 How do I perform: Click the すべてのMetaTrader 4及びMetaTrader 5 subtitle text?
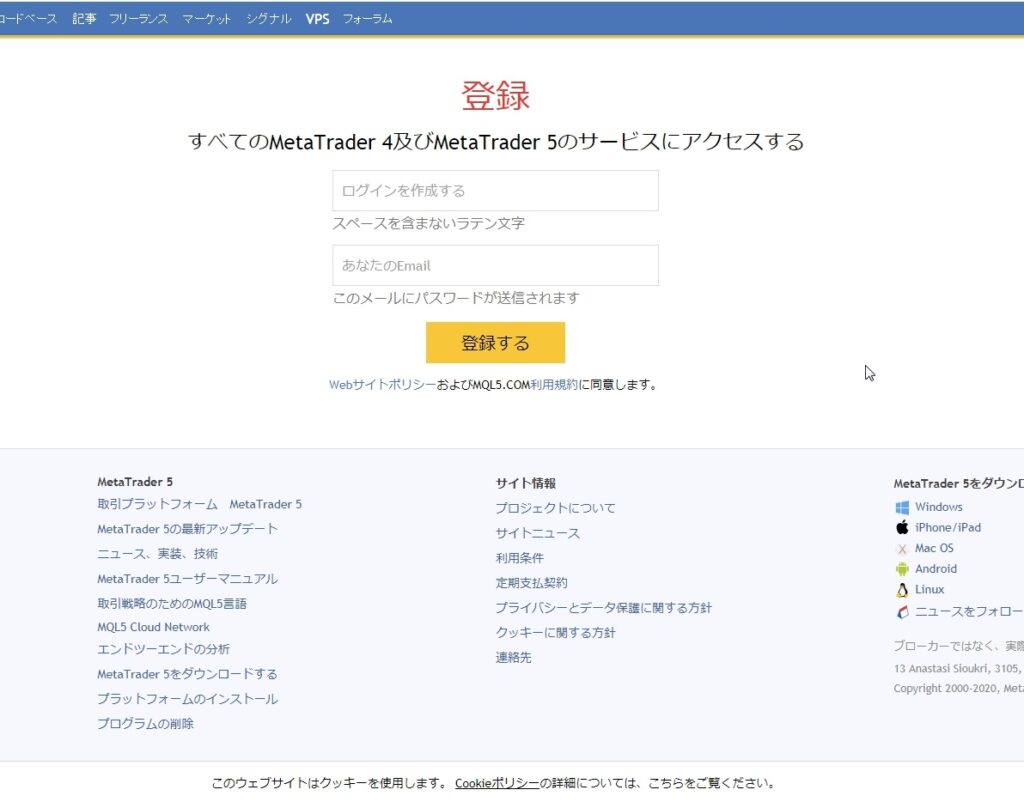(496, 142)
